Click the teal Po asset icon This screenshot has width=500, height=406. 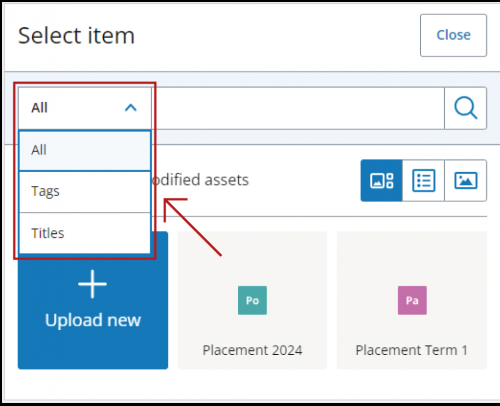click(x=252, y=300)
